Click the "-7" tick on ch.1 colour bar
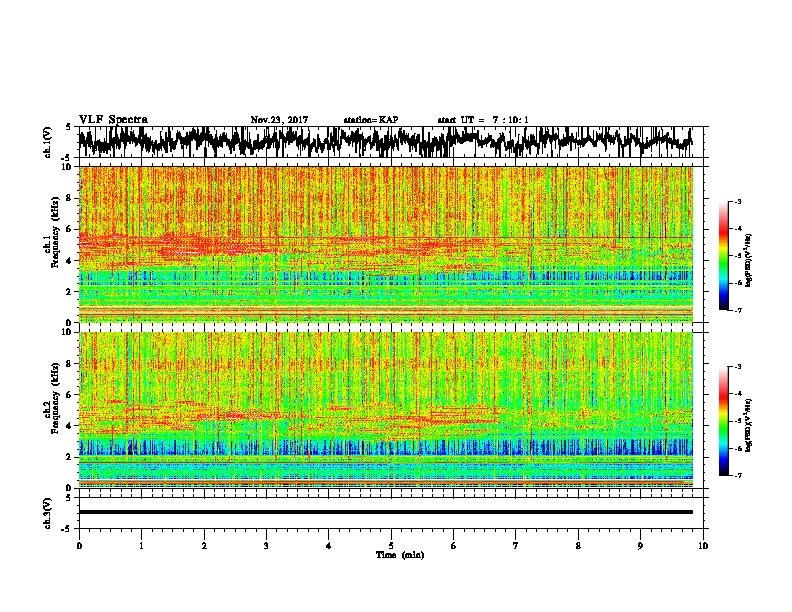 coord(737,310)
